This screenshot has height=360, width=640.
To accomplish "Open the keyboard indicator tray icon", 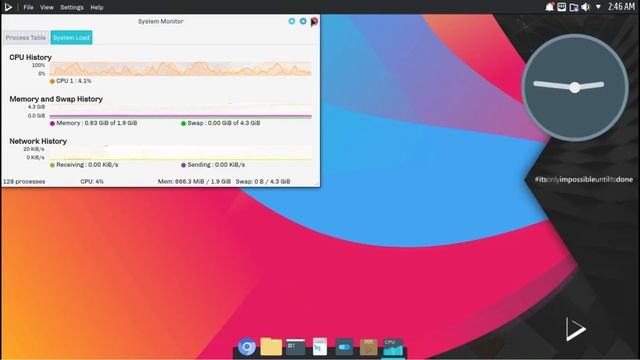I will (x=562, y=7).
